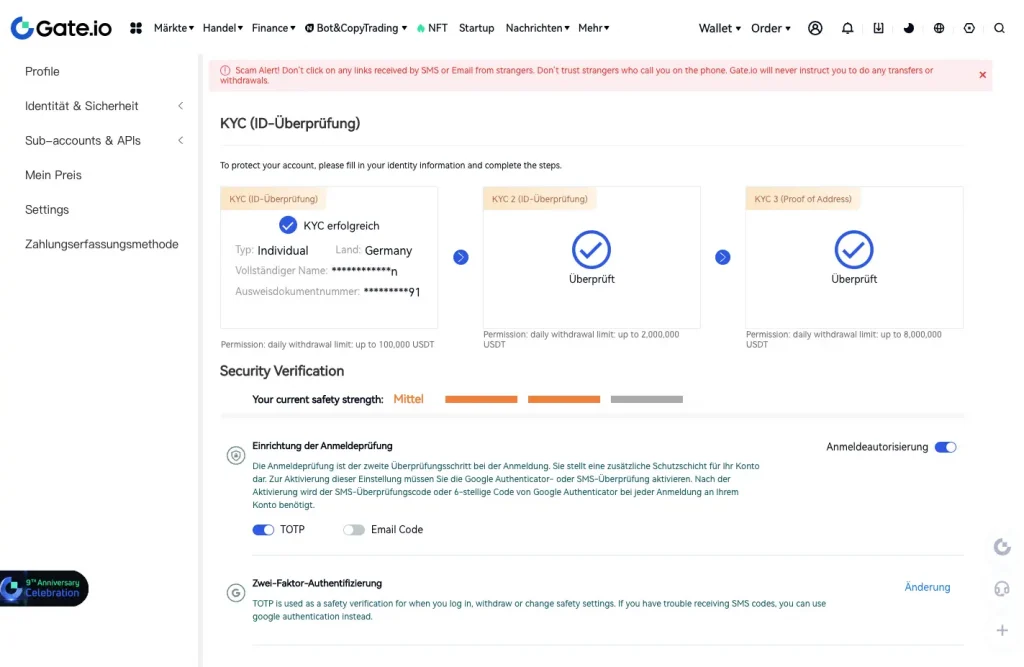Click the search magnifier icon
This screenshot has height=667, width=1024.
click(x=999, y=28)
